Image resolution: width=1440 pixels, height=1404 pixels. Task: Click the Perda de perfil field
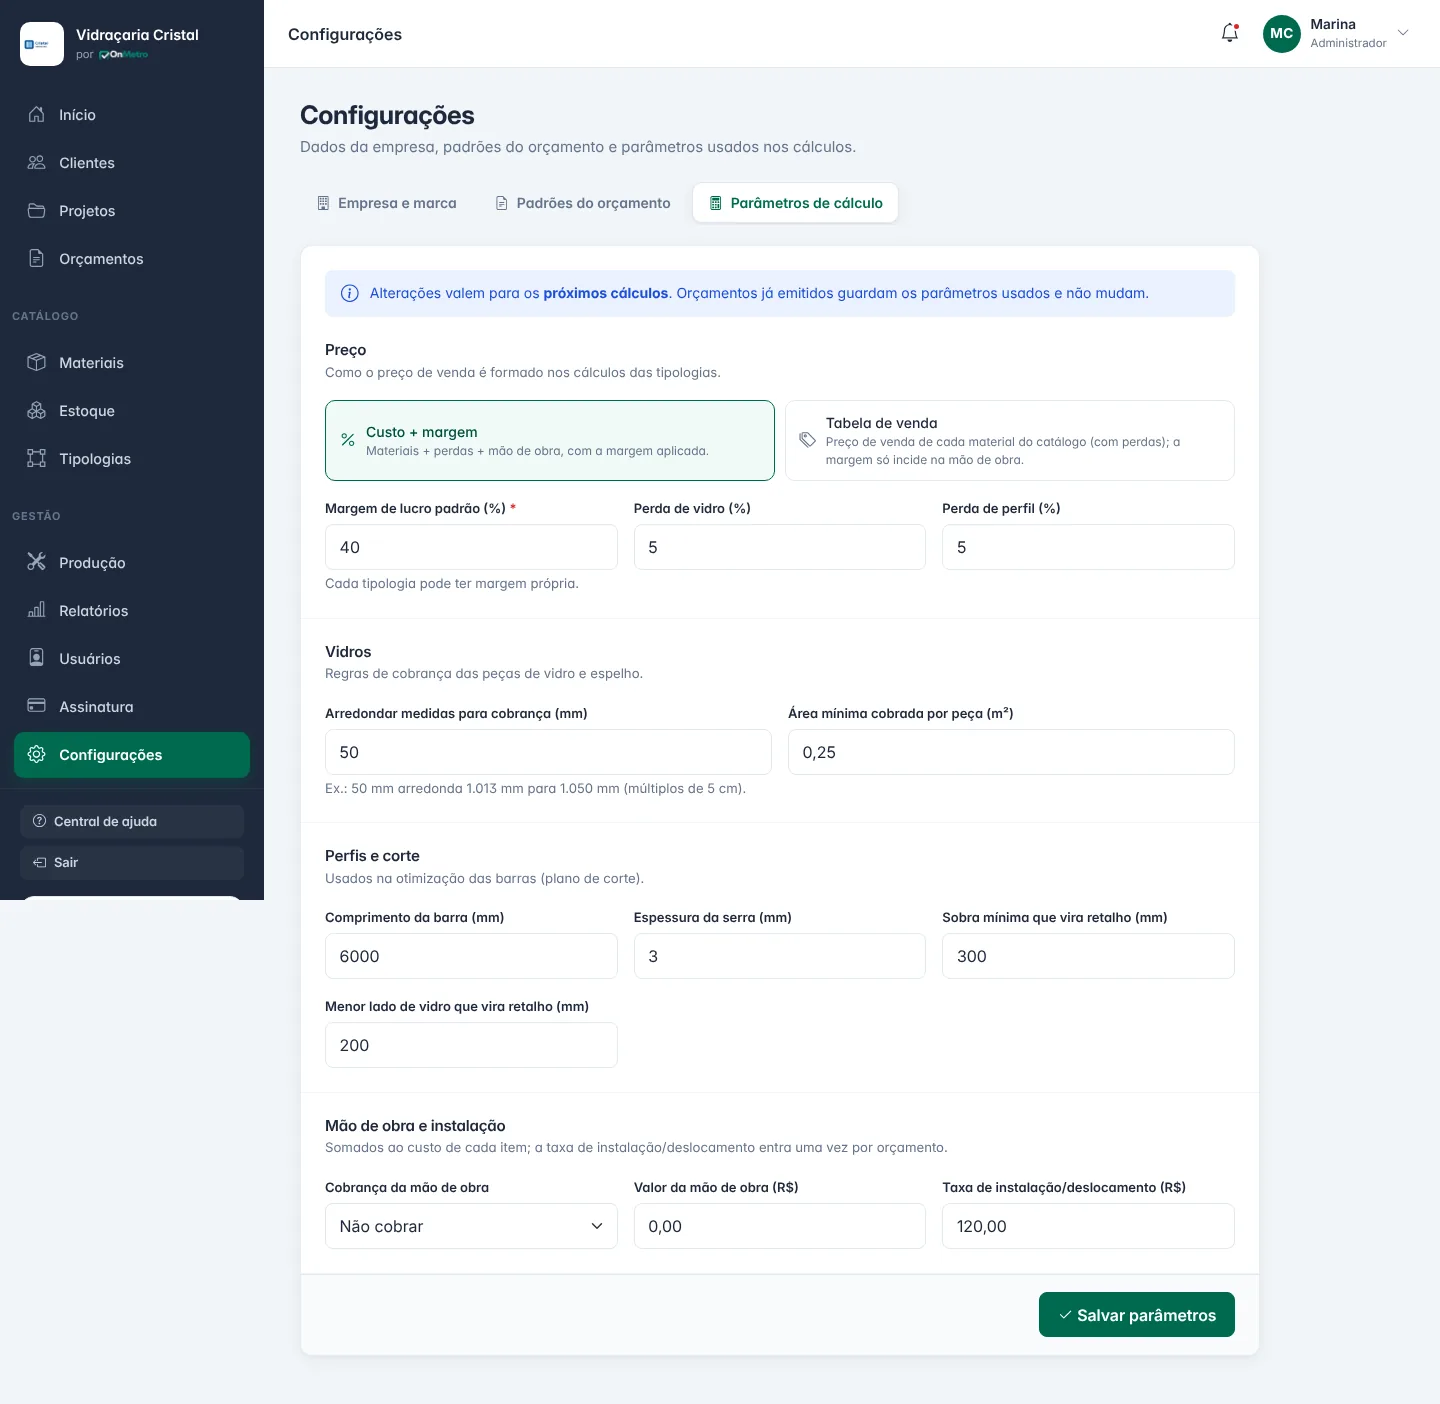pyautogui.click(x=1088, y=547)
